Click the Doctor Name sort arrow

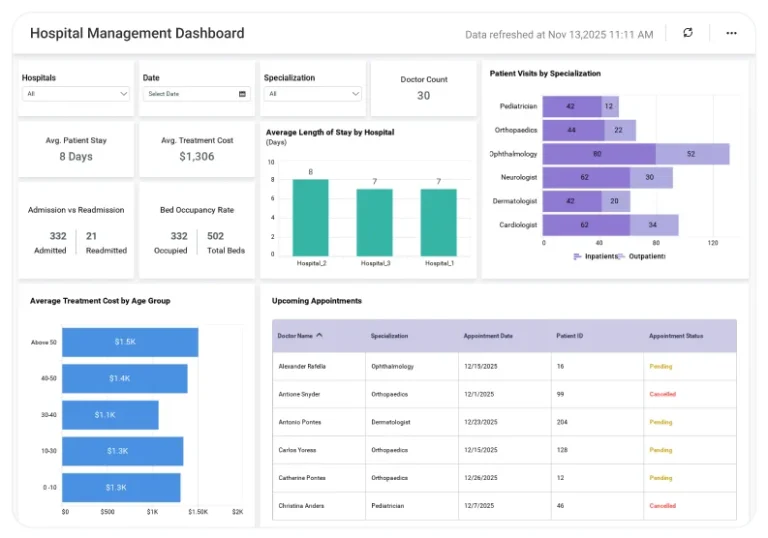pos(319,336)
